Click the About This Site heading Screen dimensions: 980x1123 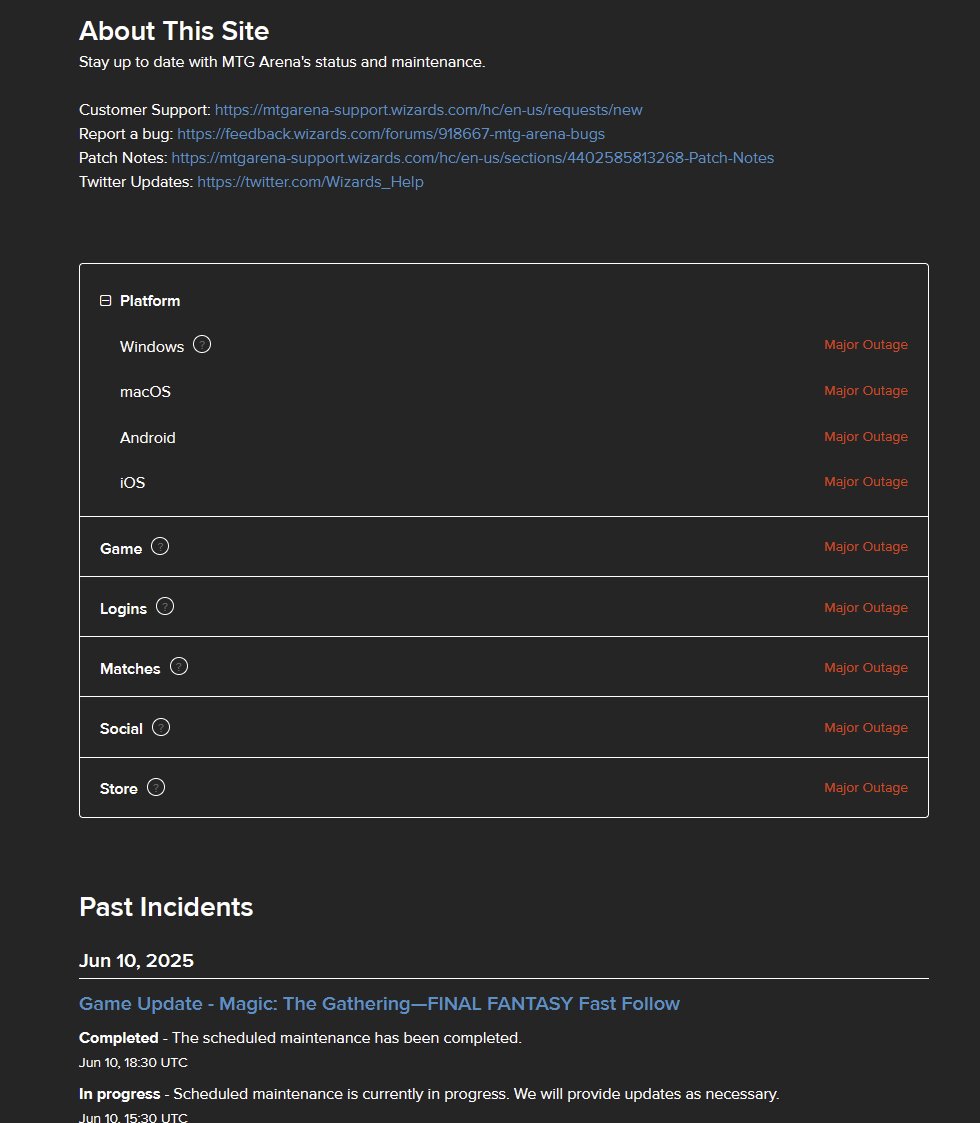[174, 31]
